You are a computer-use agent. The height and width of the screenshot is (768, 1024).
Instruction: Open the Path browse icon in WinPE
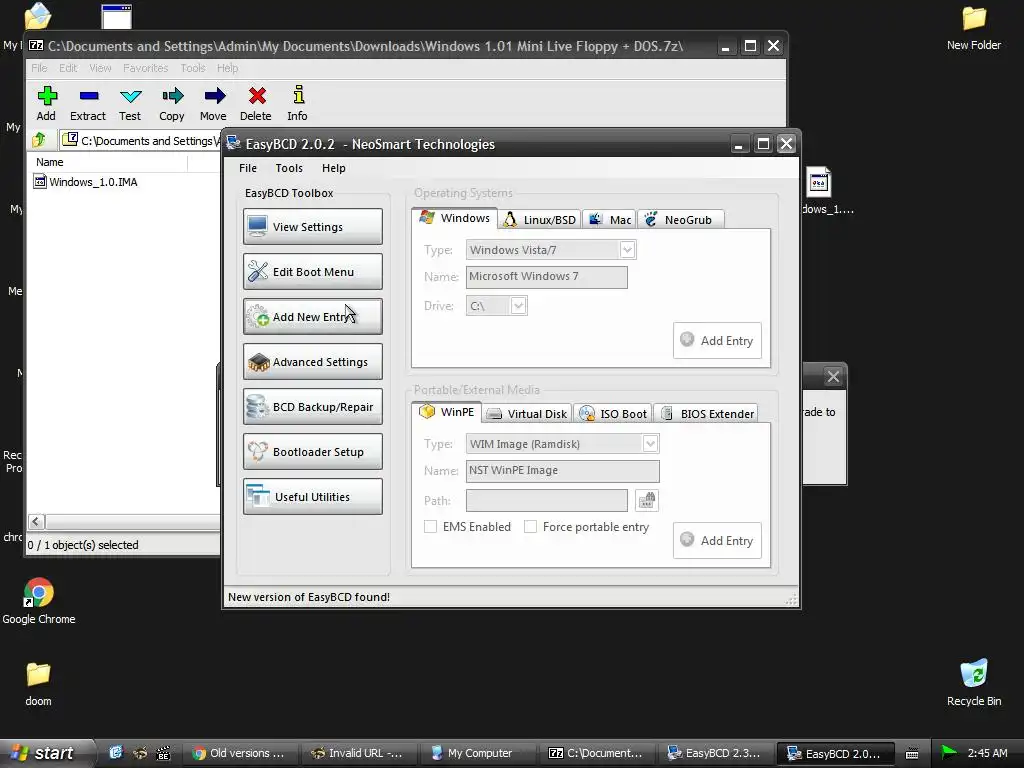point(647,501)
